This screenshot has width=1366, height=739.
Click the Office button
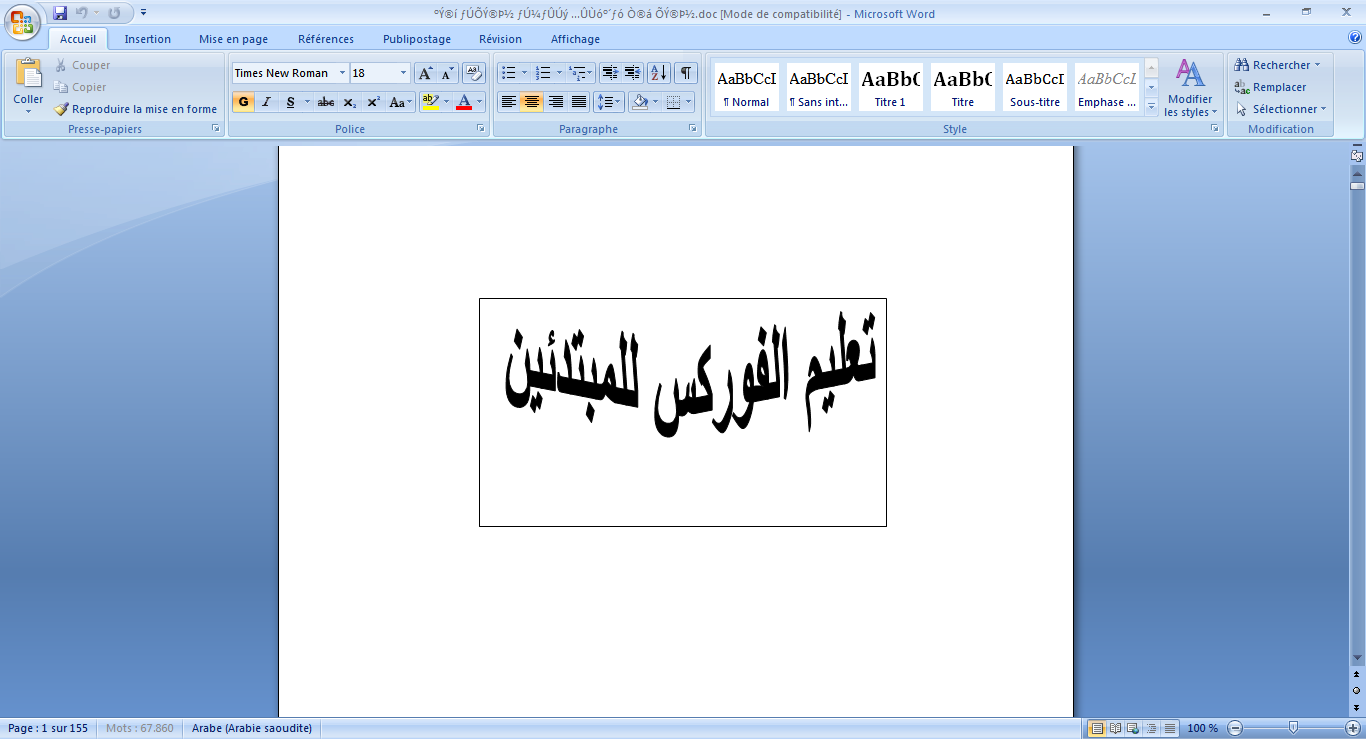click(22, 20)
